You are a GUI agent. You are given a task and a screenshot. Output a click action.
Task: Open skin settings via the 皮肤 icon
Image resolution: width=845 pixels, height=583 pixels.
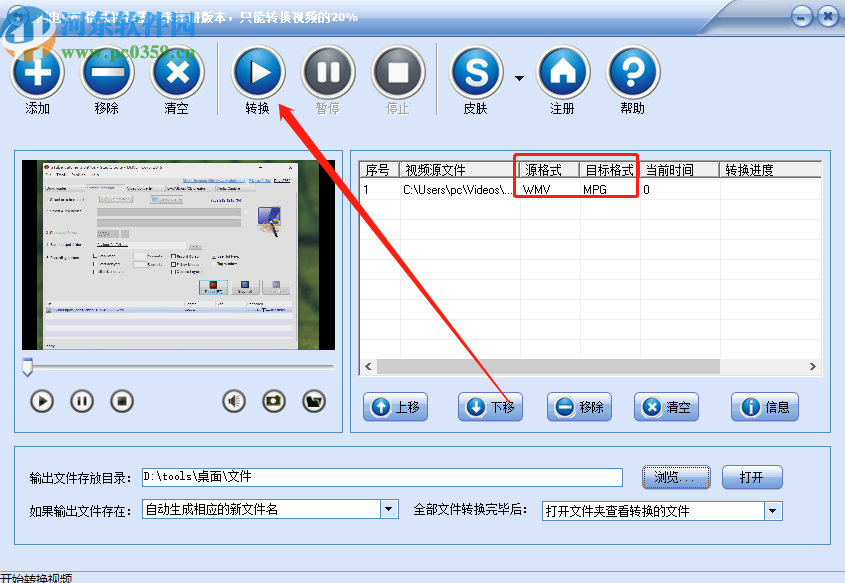point(476,72)
